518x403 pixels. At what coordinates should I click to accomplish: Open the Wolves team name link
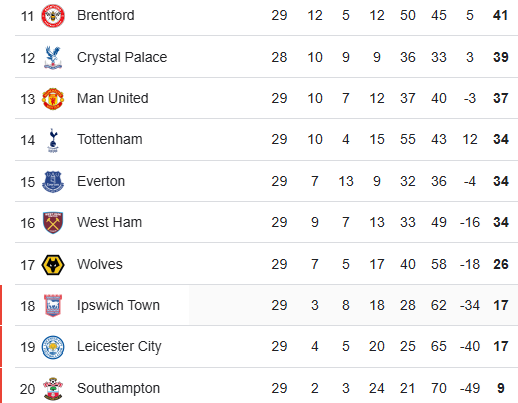pos(100,264)
